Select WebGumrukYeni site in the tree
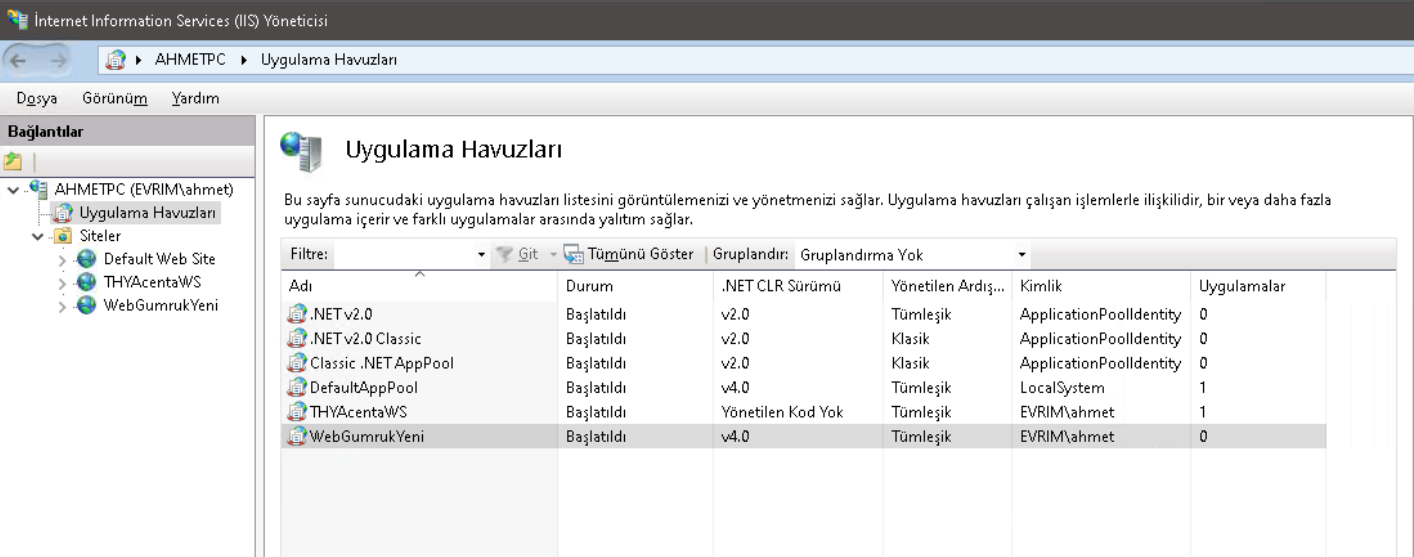 (x=160, y=305)
